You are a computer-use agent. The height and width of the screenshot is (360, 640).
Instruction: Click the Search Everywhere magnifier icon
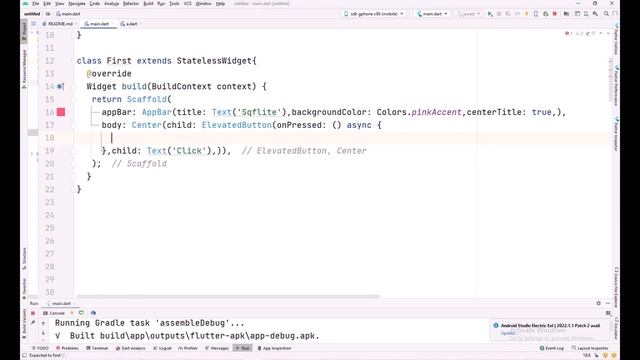point(606,14)
